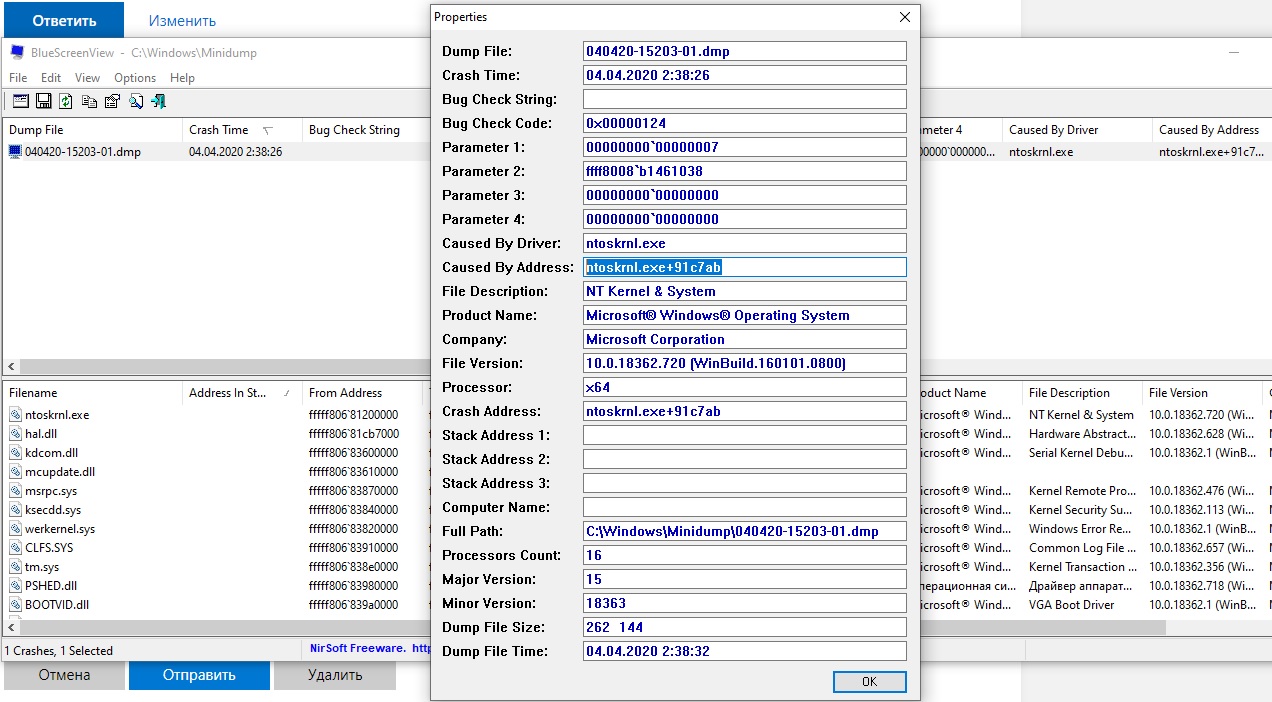Click the Processors Count field showing 16
This screenshot has height=702, width=1272.
[745, 555]
